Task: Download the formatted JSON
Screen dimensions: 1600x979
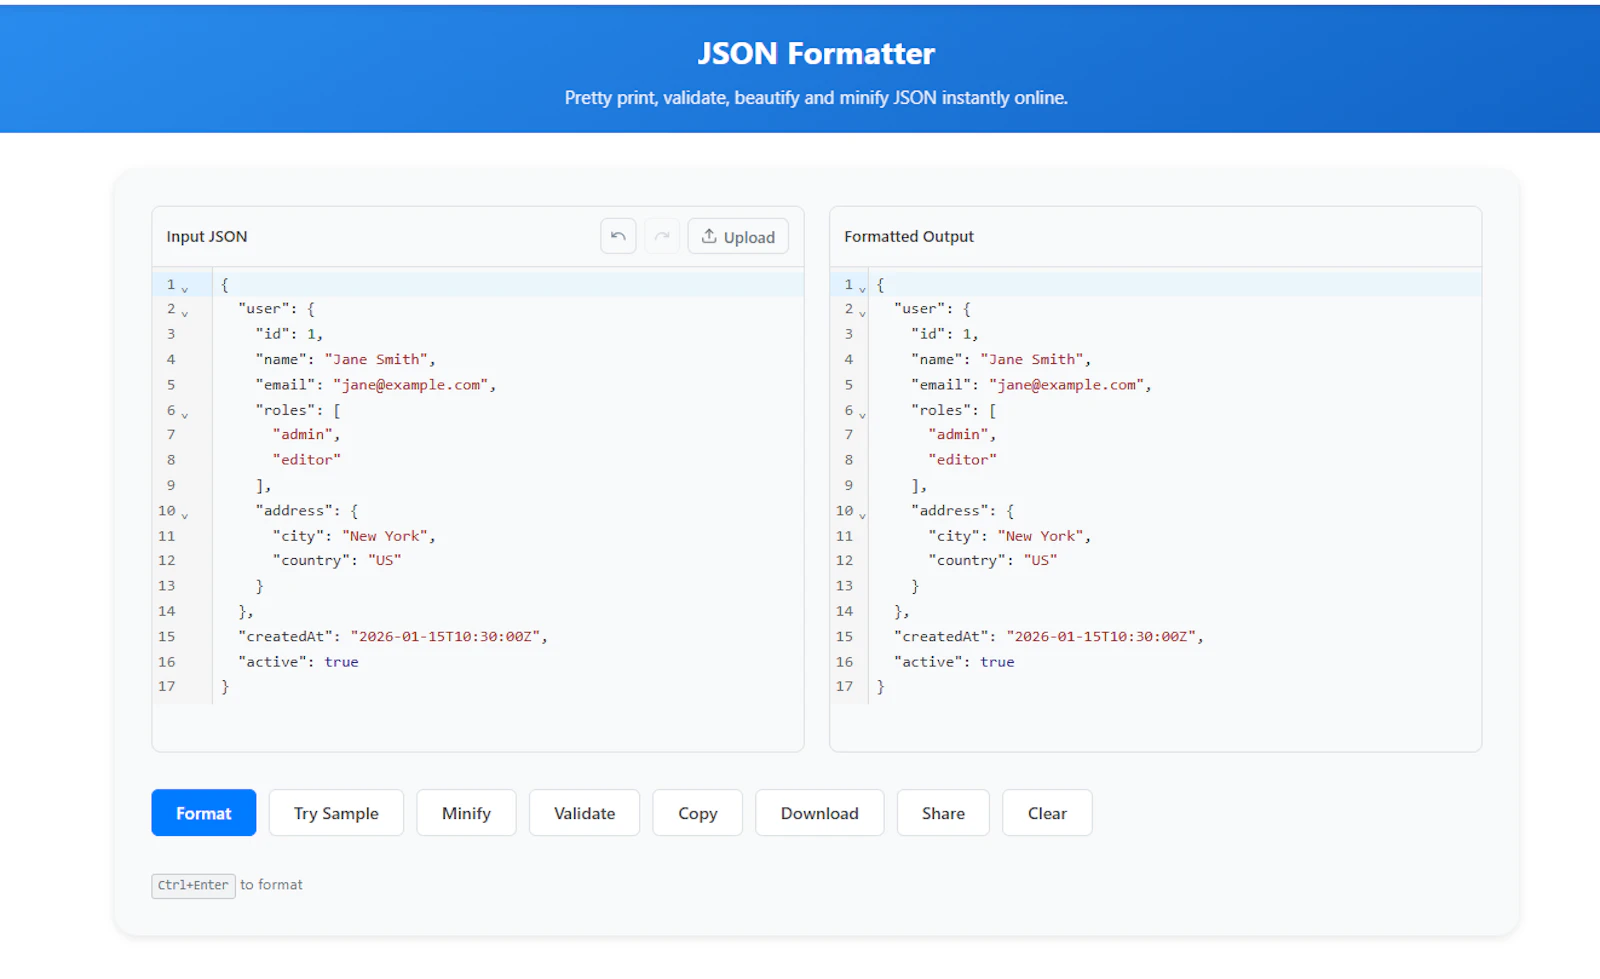Action: 819,813
